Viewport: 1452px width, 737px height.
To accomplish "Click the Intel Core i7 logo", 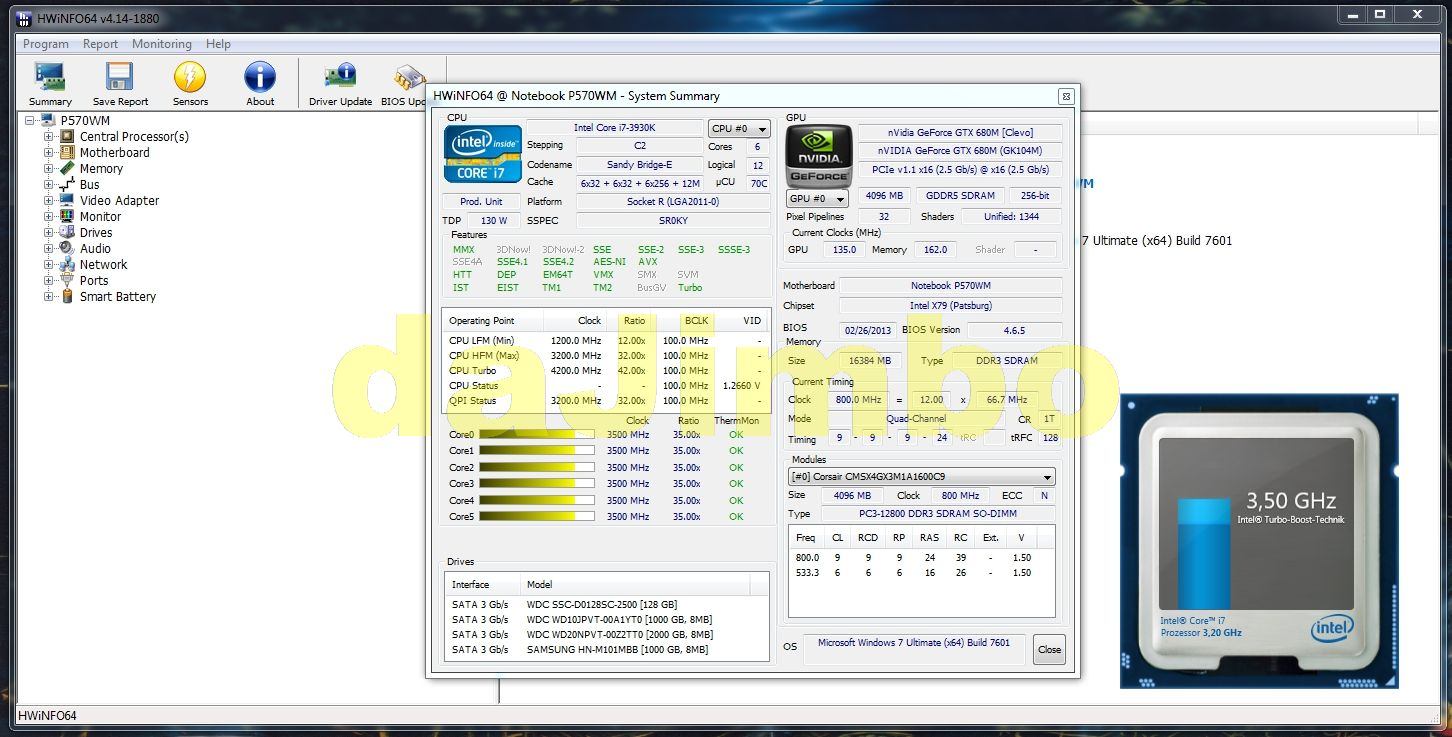I will [483, 154].
